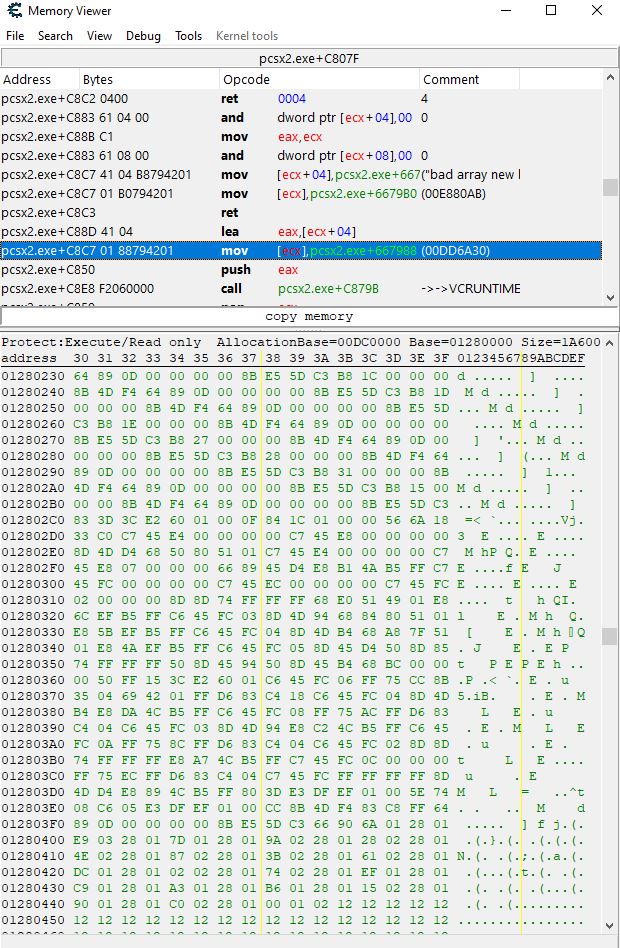This screenshot has height=948, width=620.
Task: Open the Debug menu
Action: tap(143, 36)
